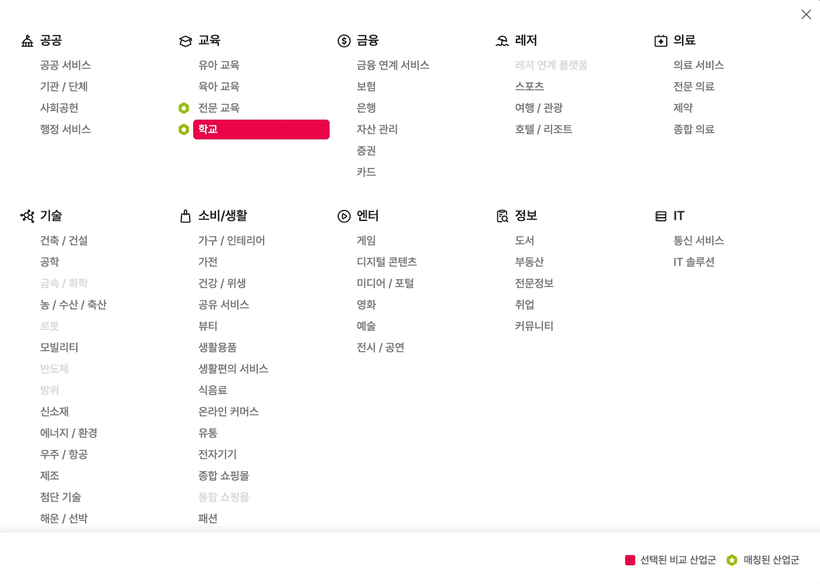Click the 의료 medical kit icon
The width and height of the screenshot is (820, 584).
point(660,41)
